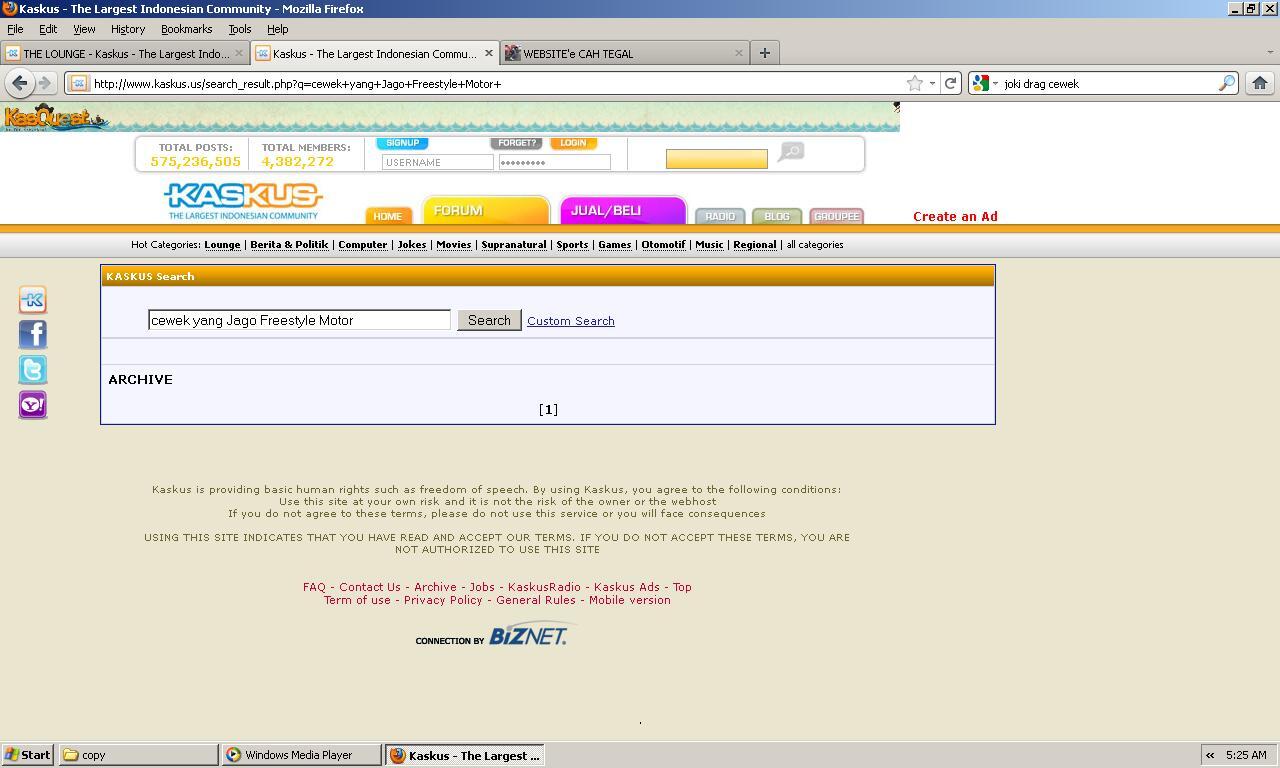
Task: Click the Search button
Action: 489,320
